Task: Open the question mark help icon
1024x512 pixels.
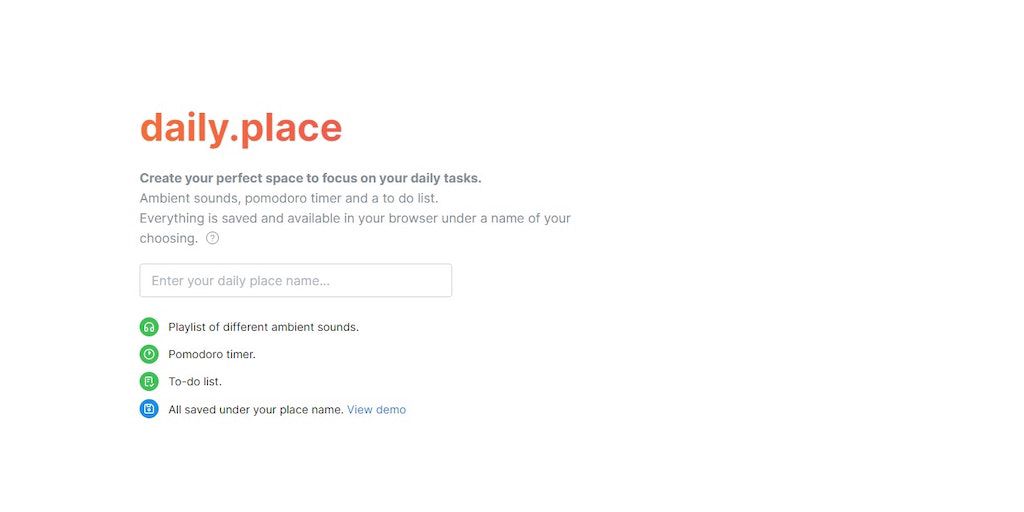Action: point(212,238)
